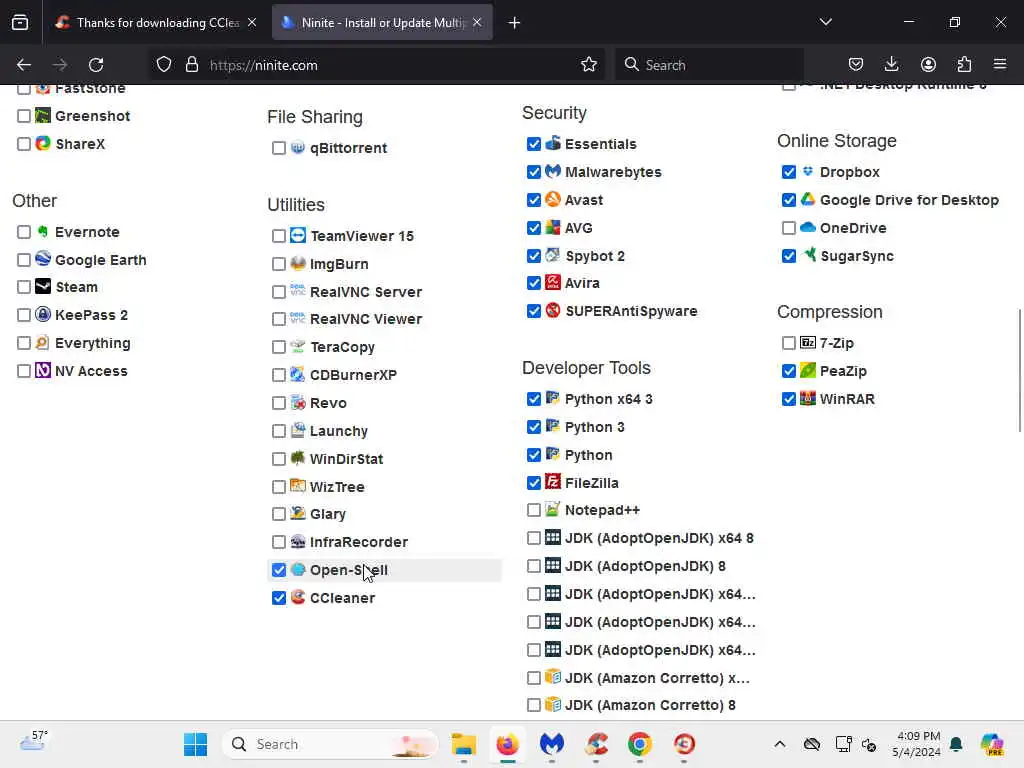The height and width of the screenshot is (768, 1024).
Task: Check the OneDrive checkbox
Action: pyautogui.click(x=789, y=228)
